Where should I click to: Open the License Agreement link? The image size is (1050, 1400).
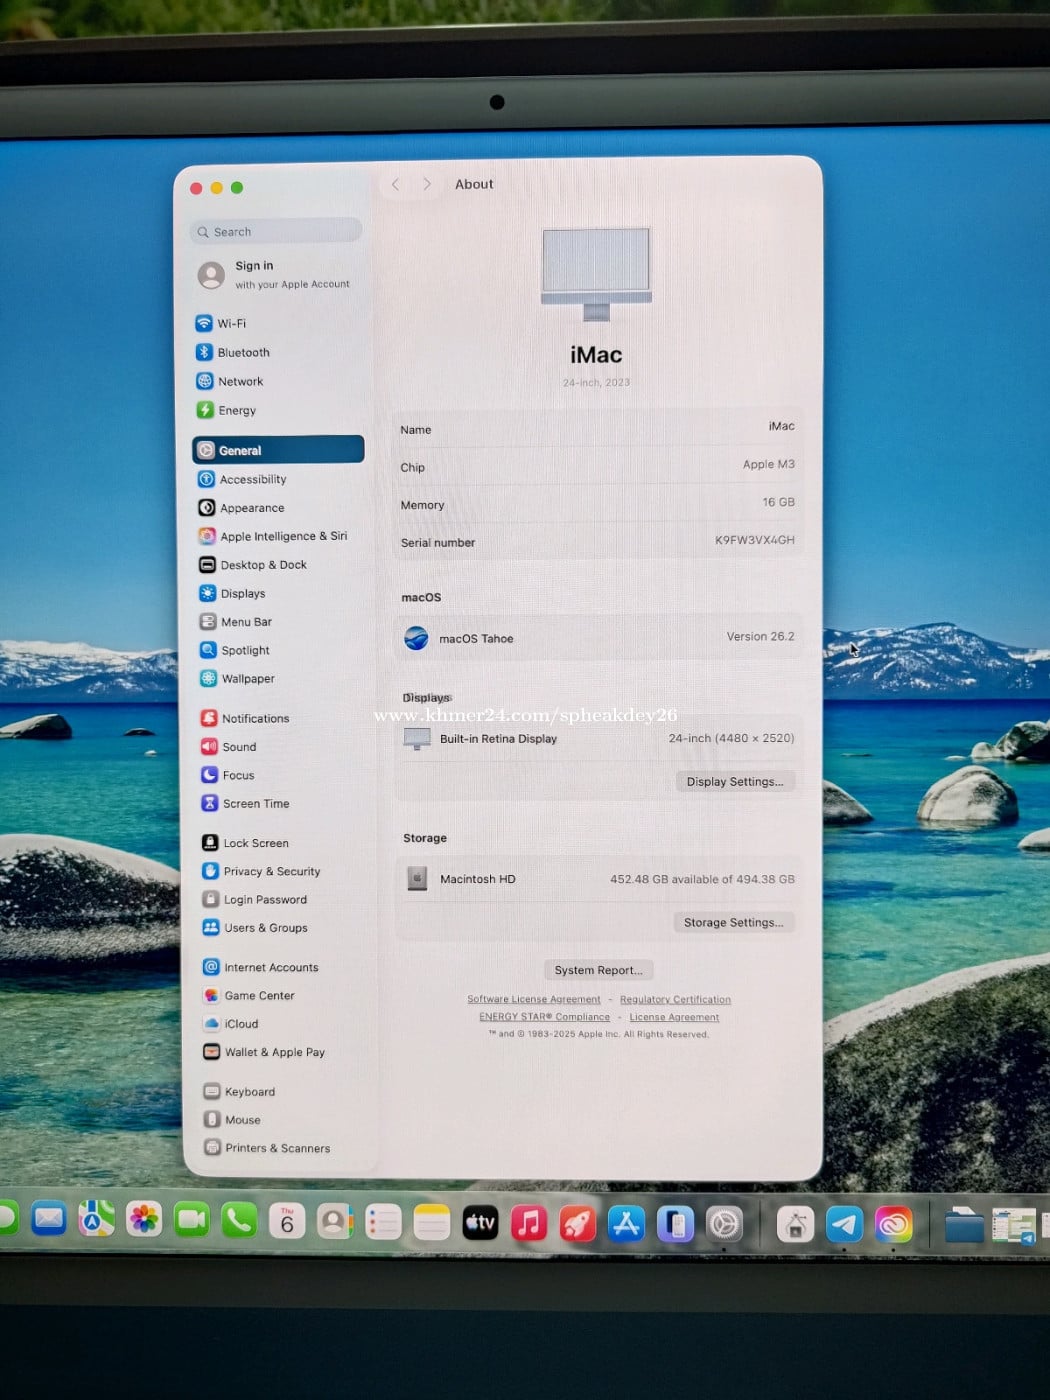[674, 1017]
